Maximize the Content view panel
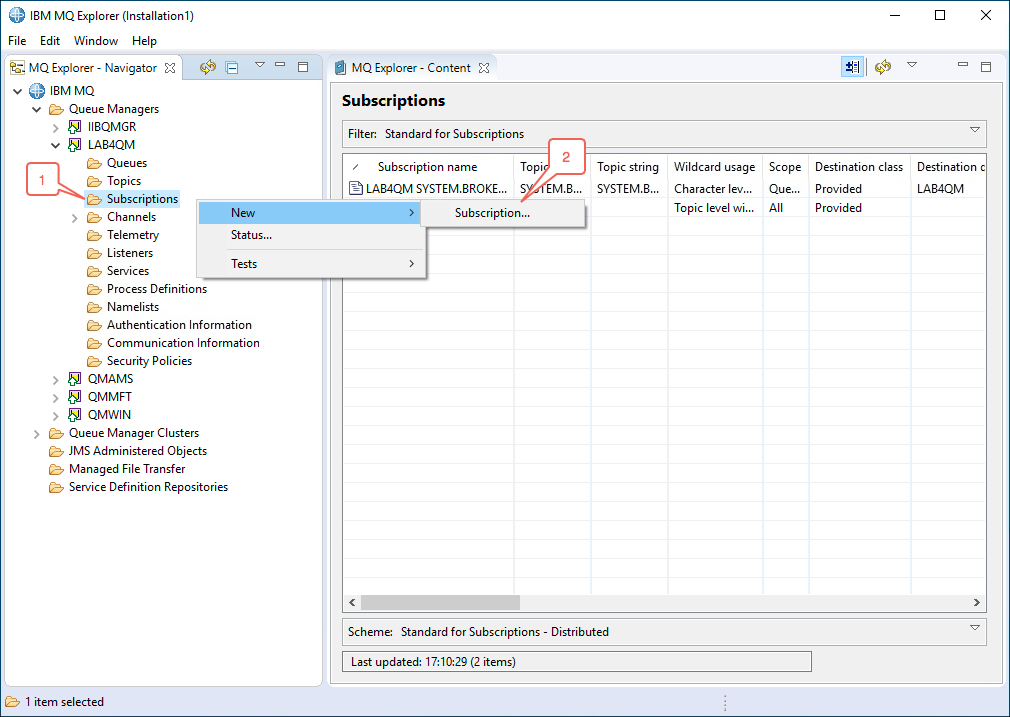The height and width of the screenshot is (717, 1010). [986, 66]
